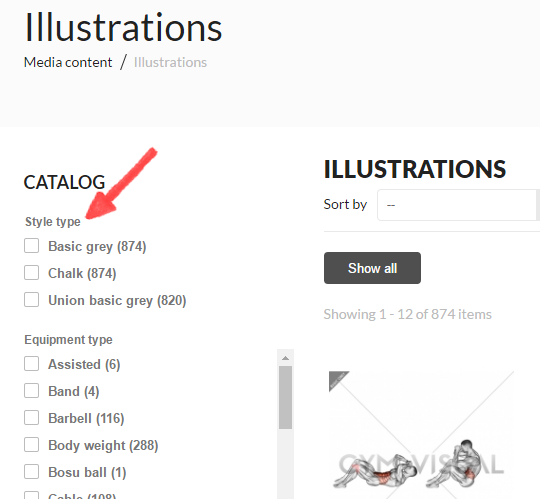This screenshot has width=540, height=499.
Task: Check the Barbell equipment checkbox
Action: coord(31,418)
